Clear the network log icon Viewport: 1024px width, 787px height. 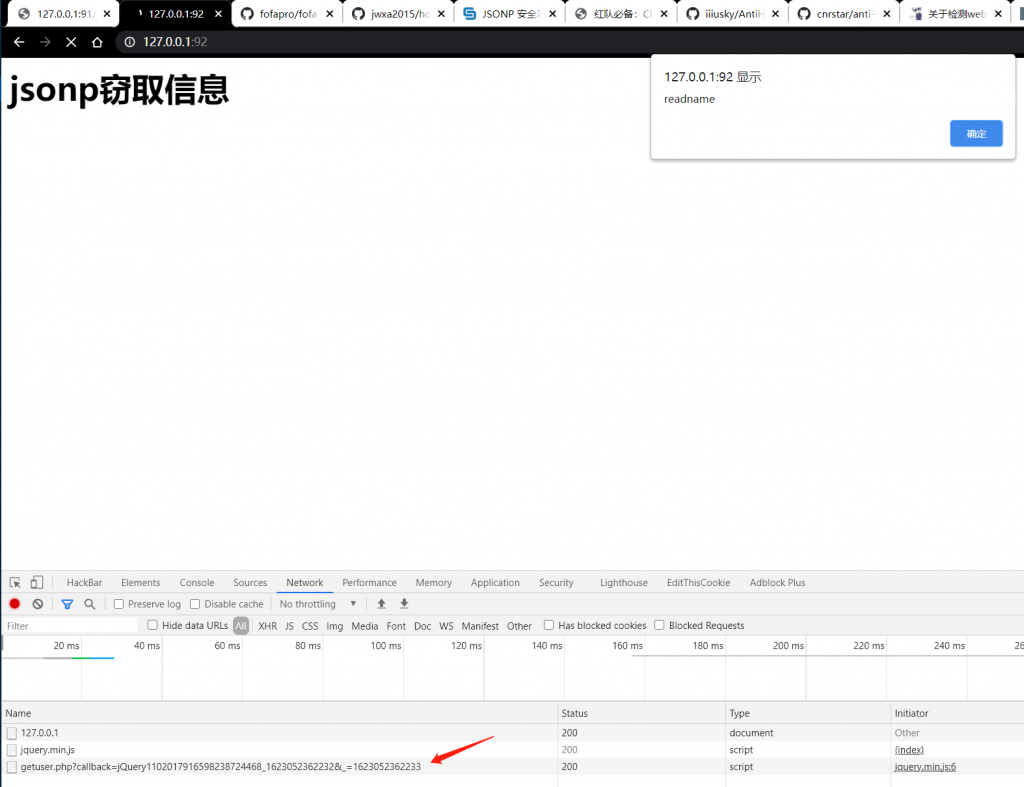pos(38,604)
